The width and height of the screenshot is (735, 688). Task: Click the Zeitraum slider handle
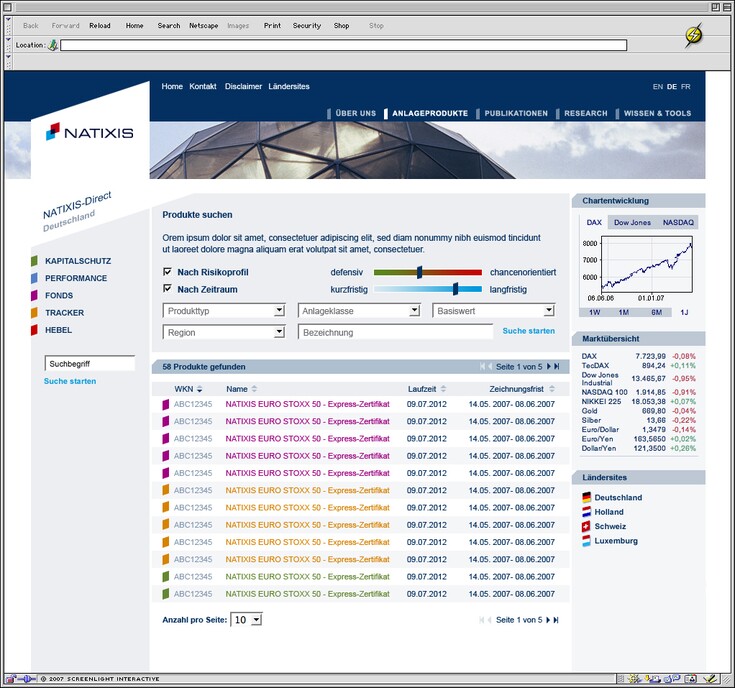click(x=455, y=289)
